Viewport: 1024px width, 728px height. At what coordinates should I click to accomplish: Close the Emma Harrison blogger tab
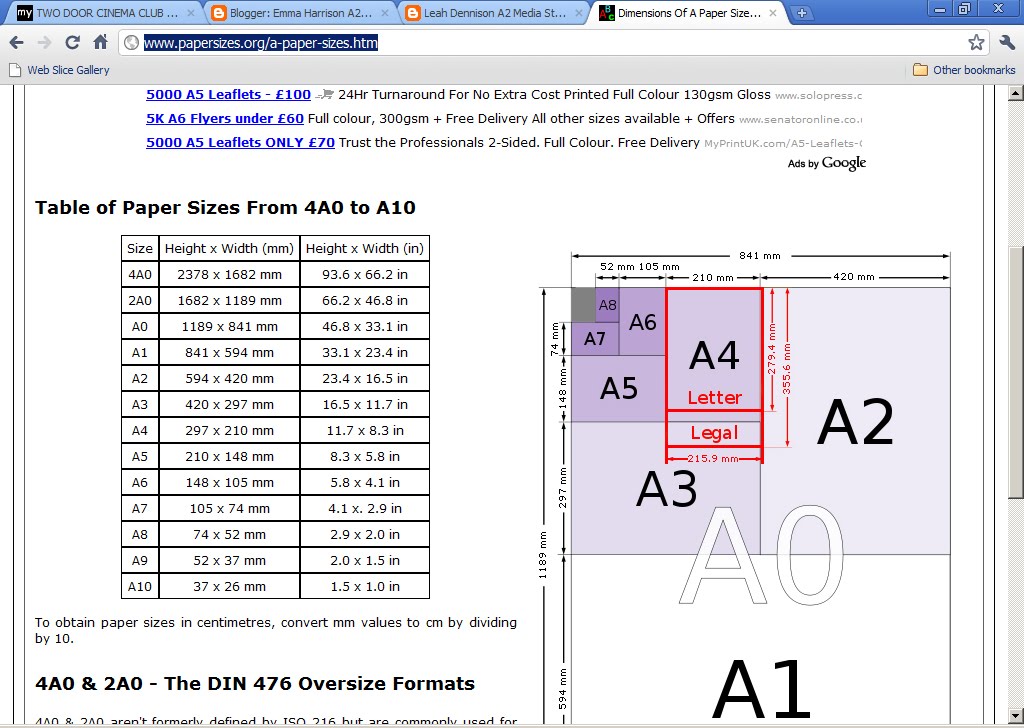385,12
